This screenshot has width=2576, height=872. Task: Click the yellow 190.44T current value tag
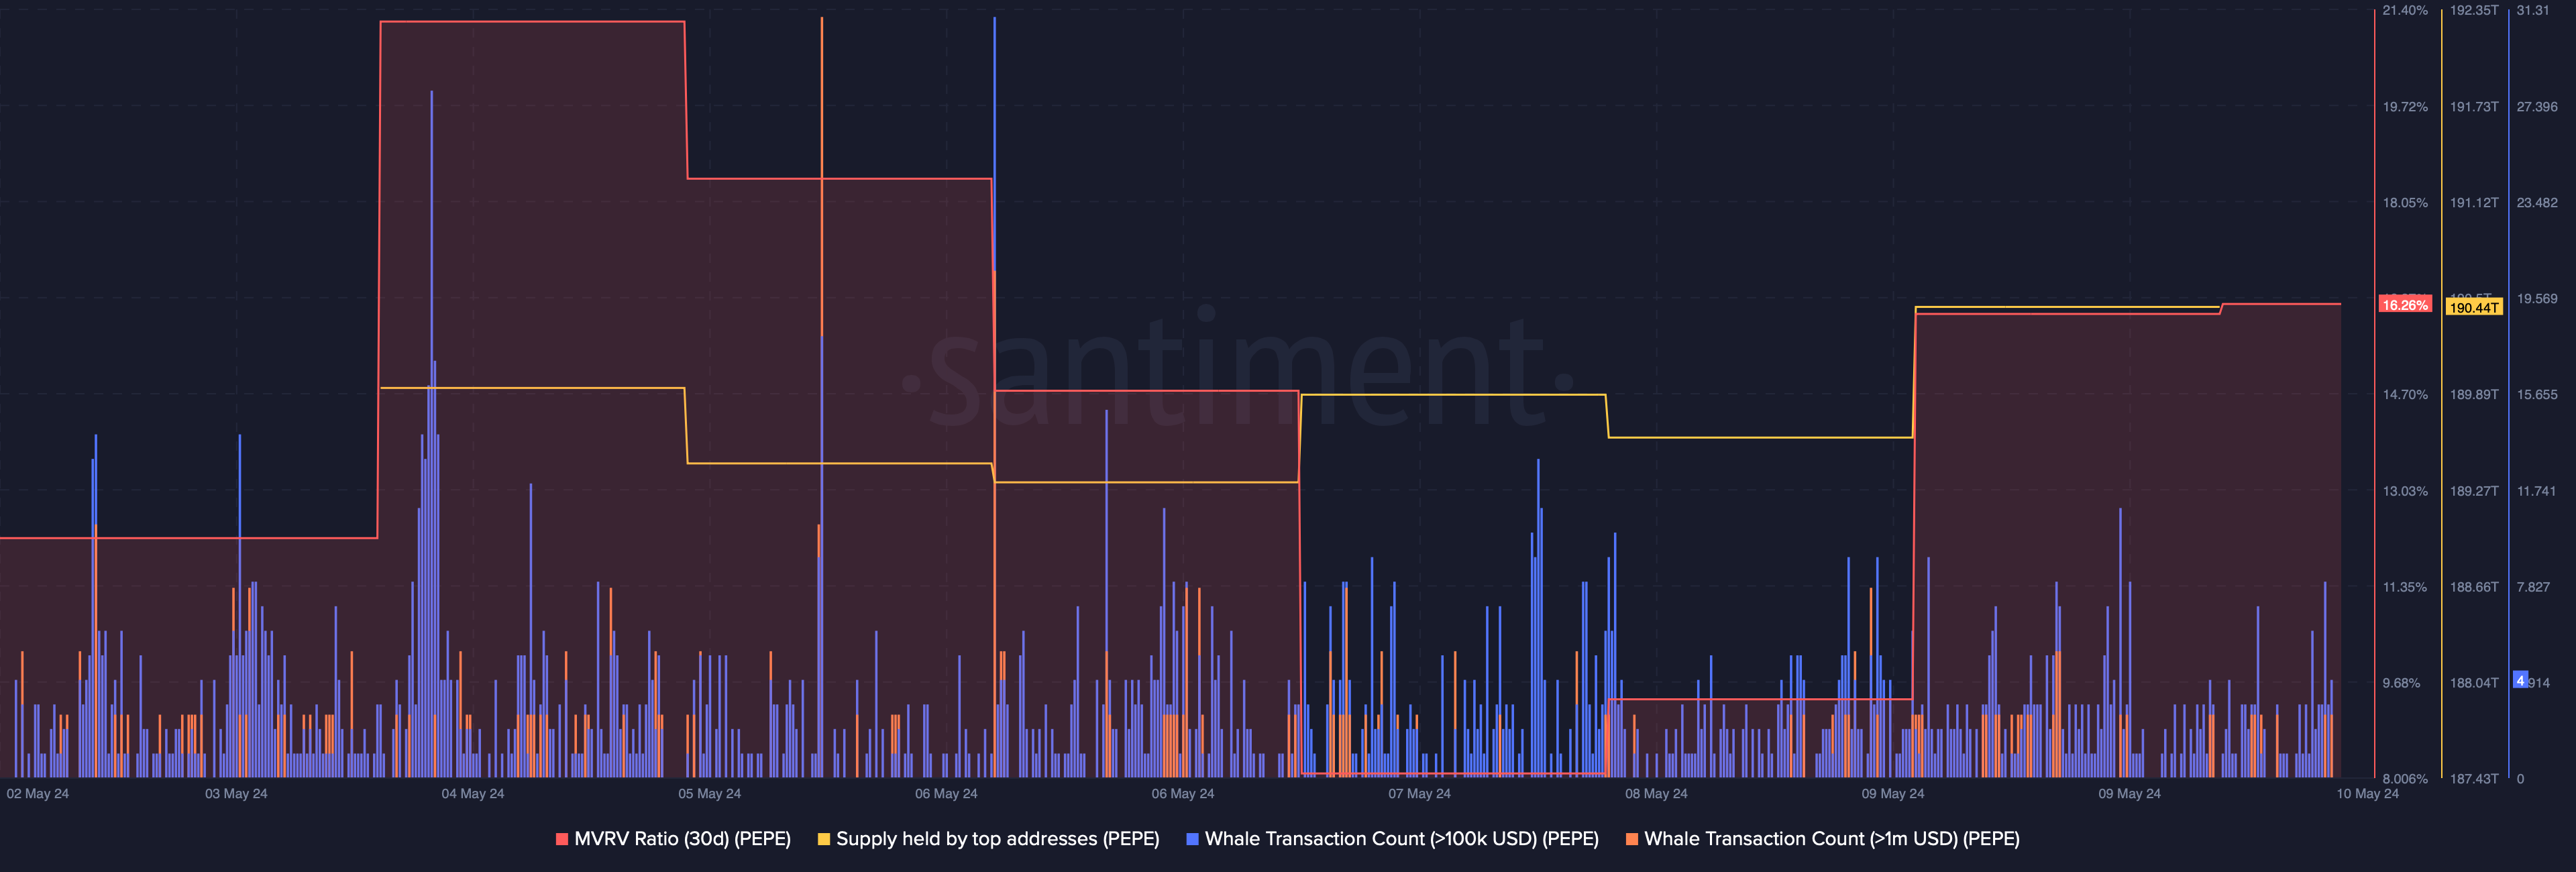pos(2474,307)
